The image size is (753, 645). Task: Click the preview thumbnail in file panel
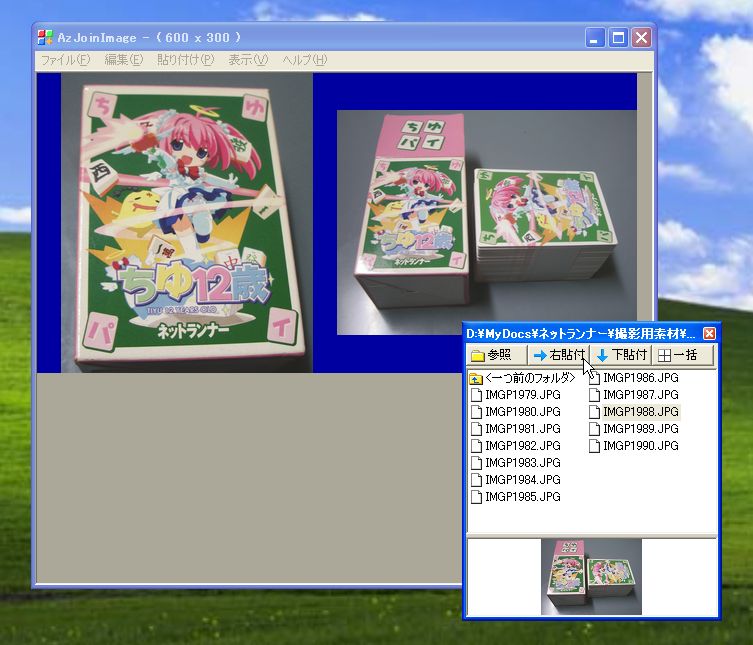tap(591, 576)
